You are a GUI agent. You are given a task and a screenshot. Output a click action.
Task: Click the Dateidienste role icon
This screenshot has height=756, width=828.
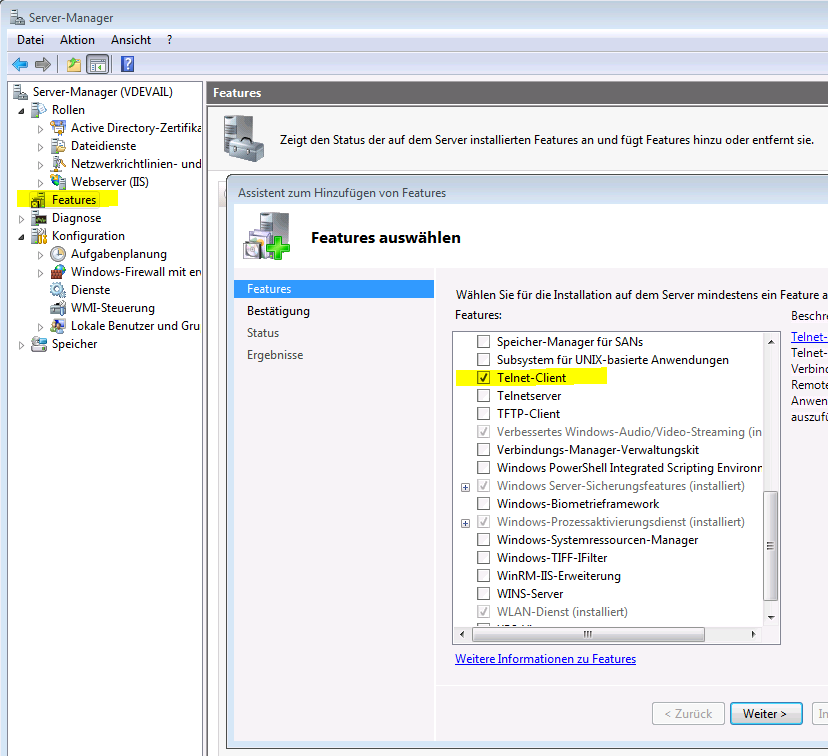(58, 146)
